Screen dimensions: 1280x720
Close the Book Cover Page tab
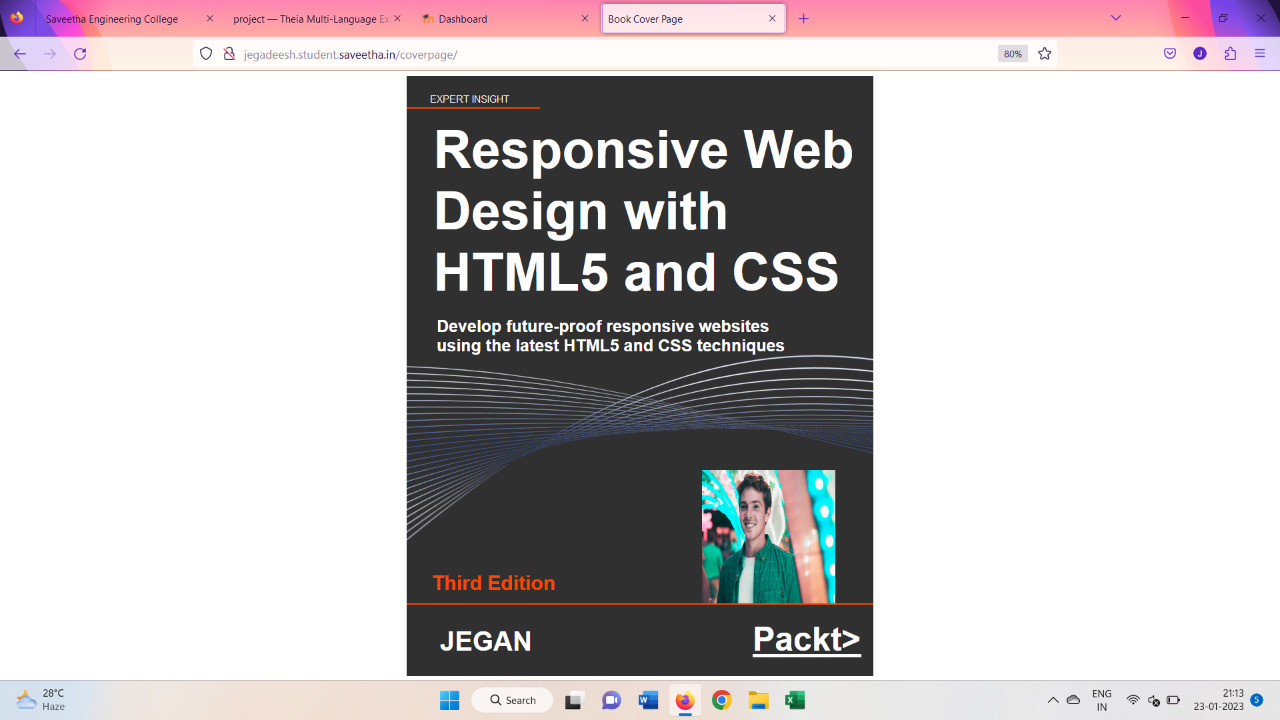(772, 19)
